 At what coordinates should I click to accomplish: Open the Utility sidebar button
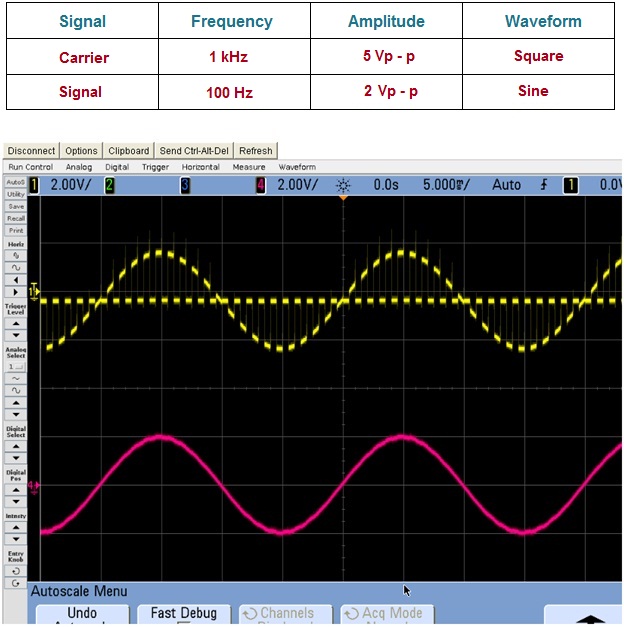pos(16,195)
